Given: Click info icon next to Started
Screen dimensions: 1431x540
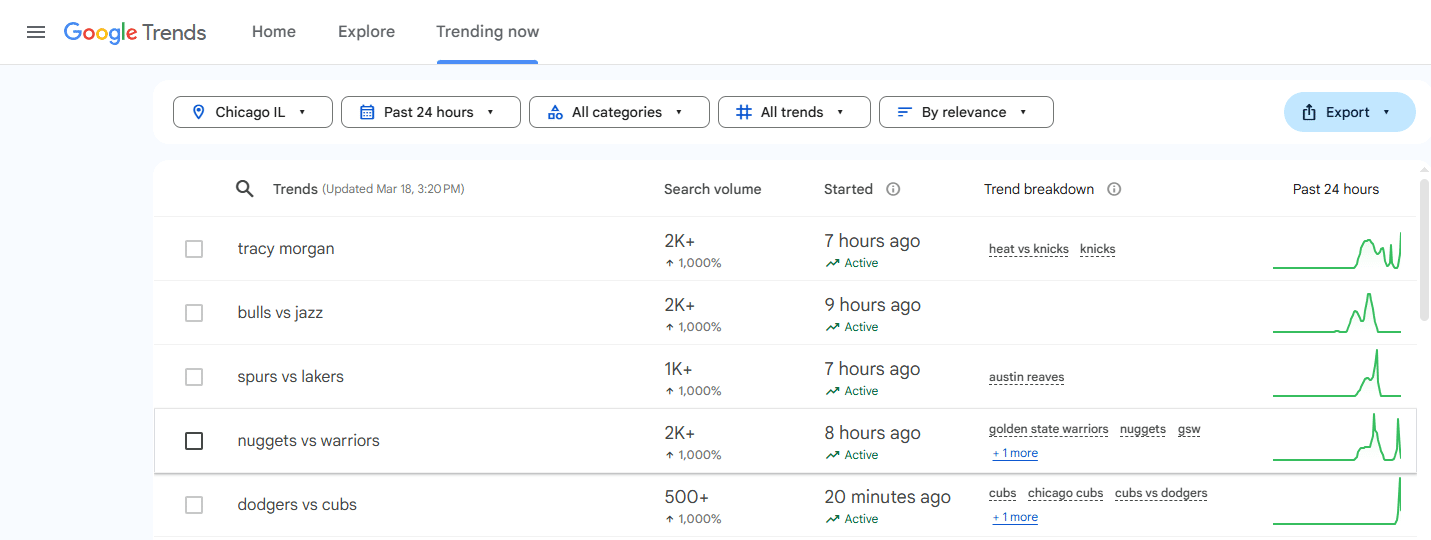Looking at the screenshot, I should pos(894,189).
